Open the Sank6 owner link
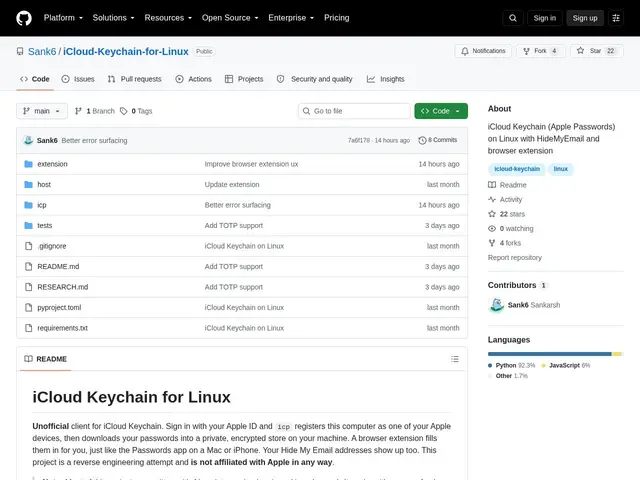Screen dimensions: 640x480 [x=42, y=51]
